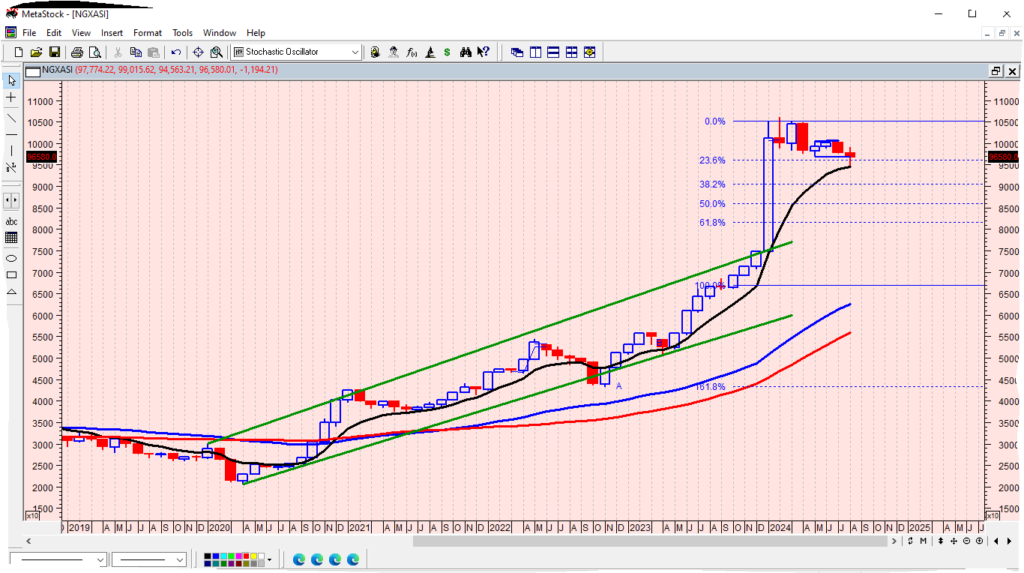
Task: Click the Print icon in toolbar
Action: click(x=74, y=52)
